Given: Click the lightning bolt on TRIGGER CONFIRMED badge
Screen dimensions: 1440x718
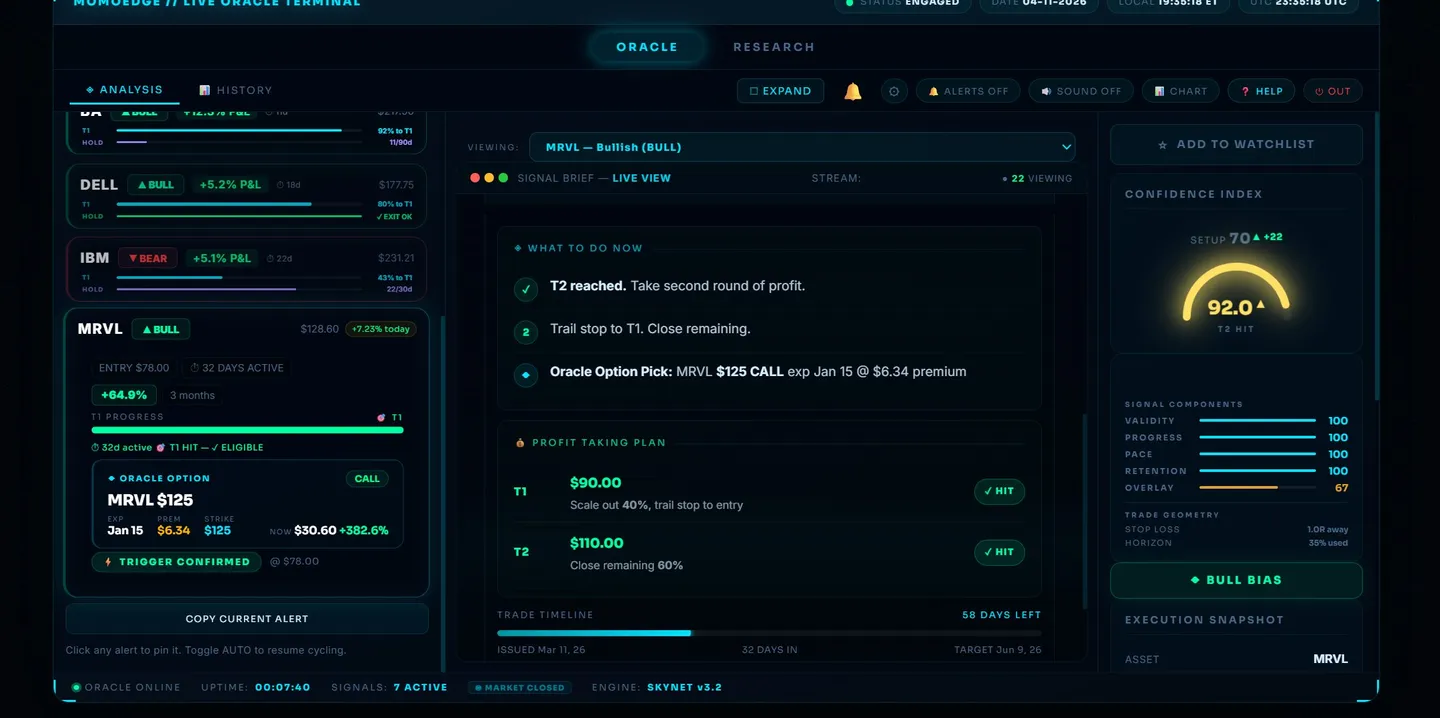Looking at the screenshot, I should tap(108, 562).
